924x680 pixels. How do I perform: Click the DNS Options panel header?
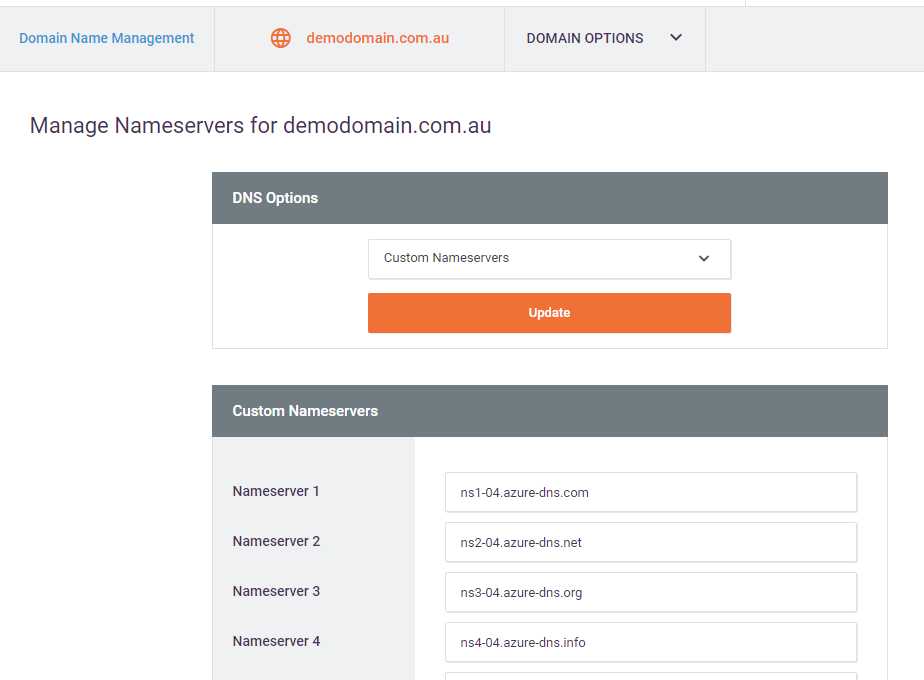click(x=549, y=198)
